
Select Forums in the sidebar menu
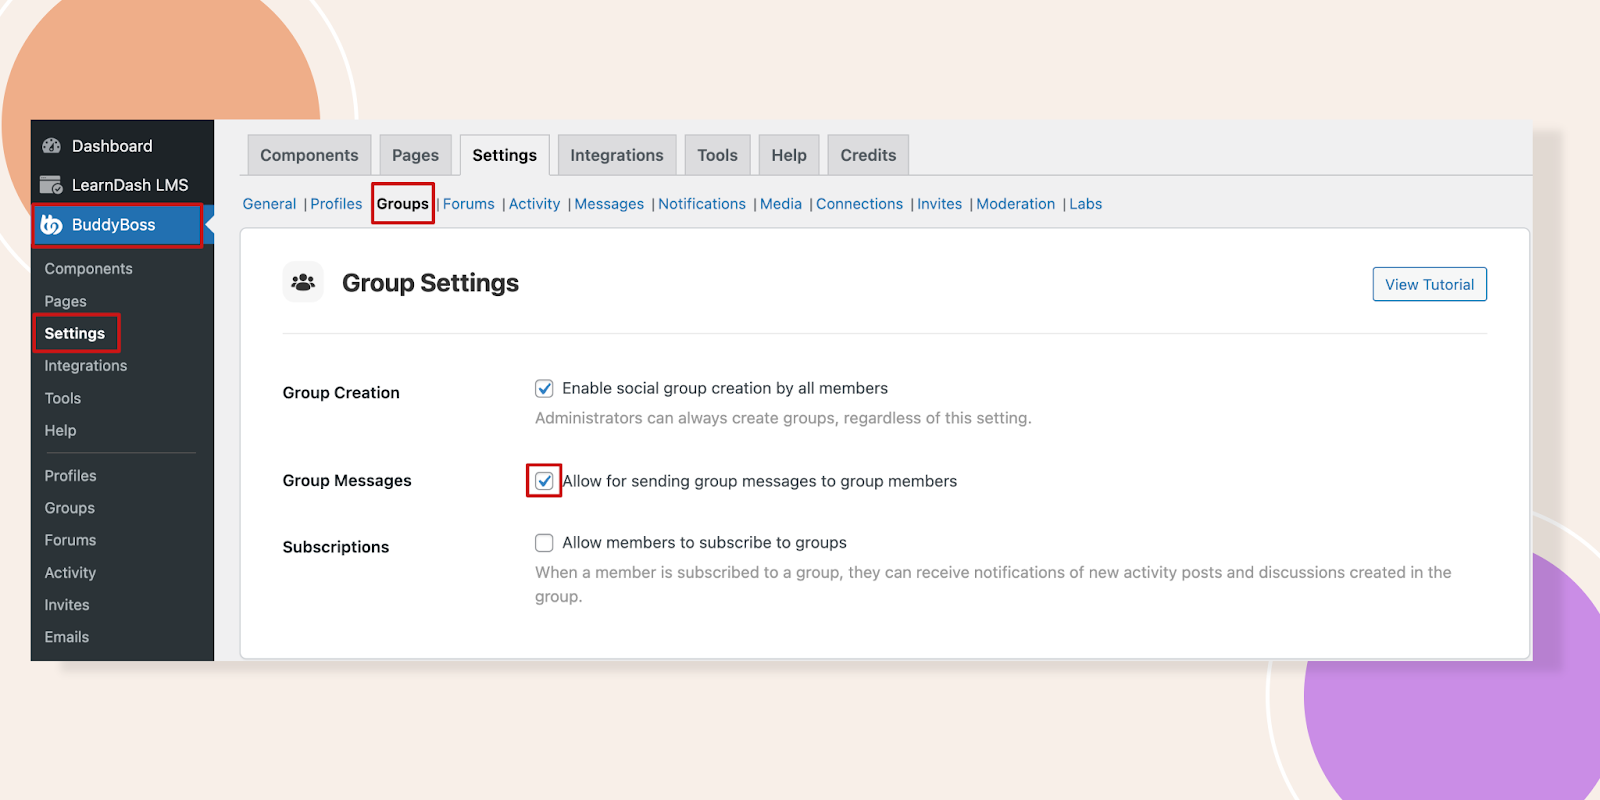[70, 540]
